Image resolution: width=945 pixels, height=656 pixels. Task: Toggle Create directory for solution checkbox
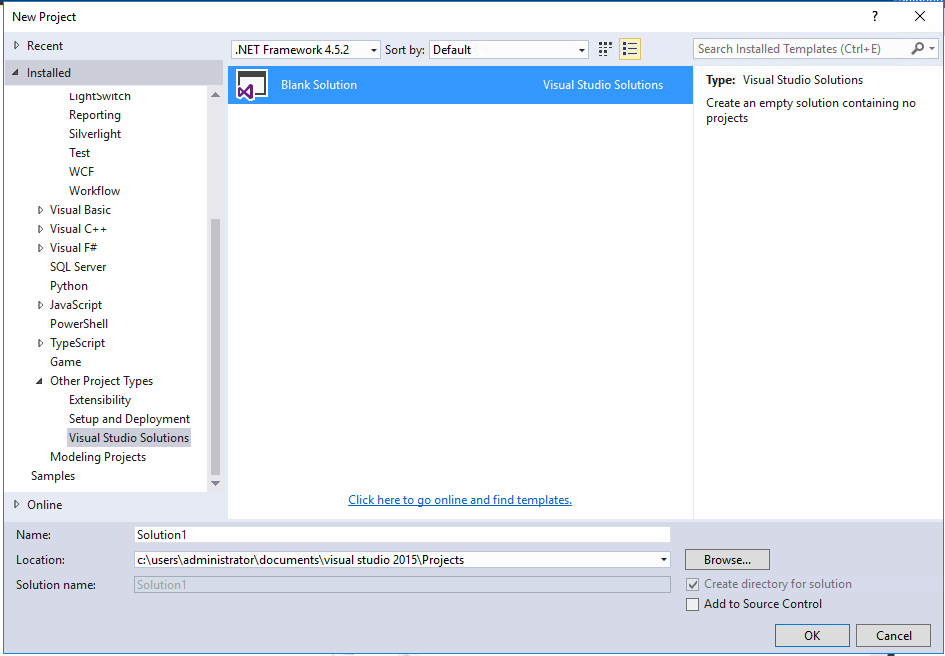coord(692,584)
